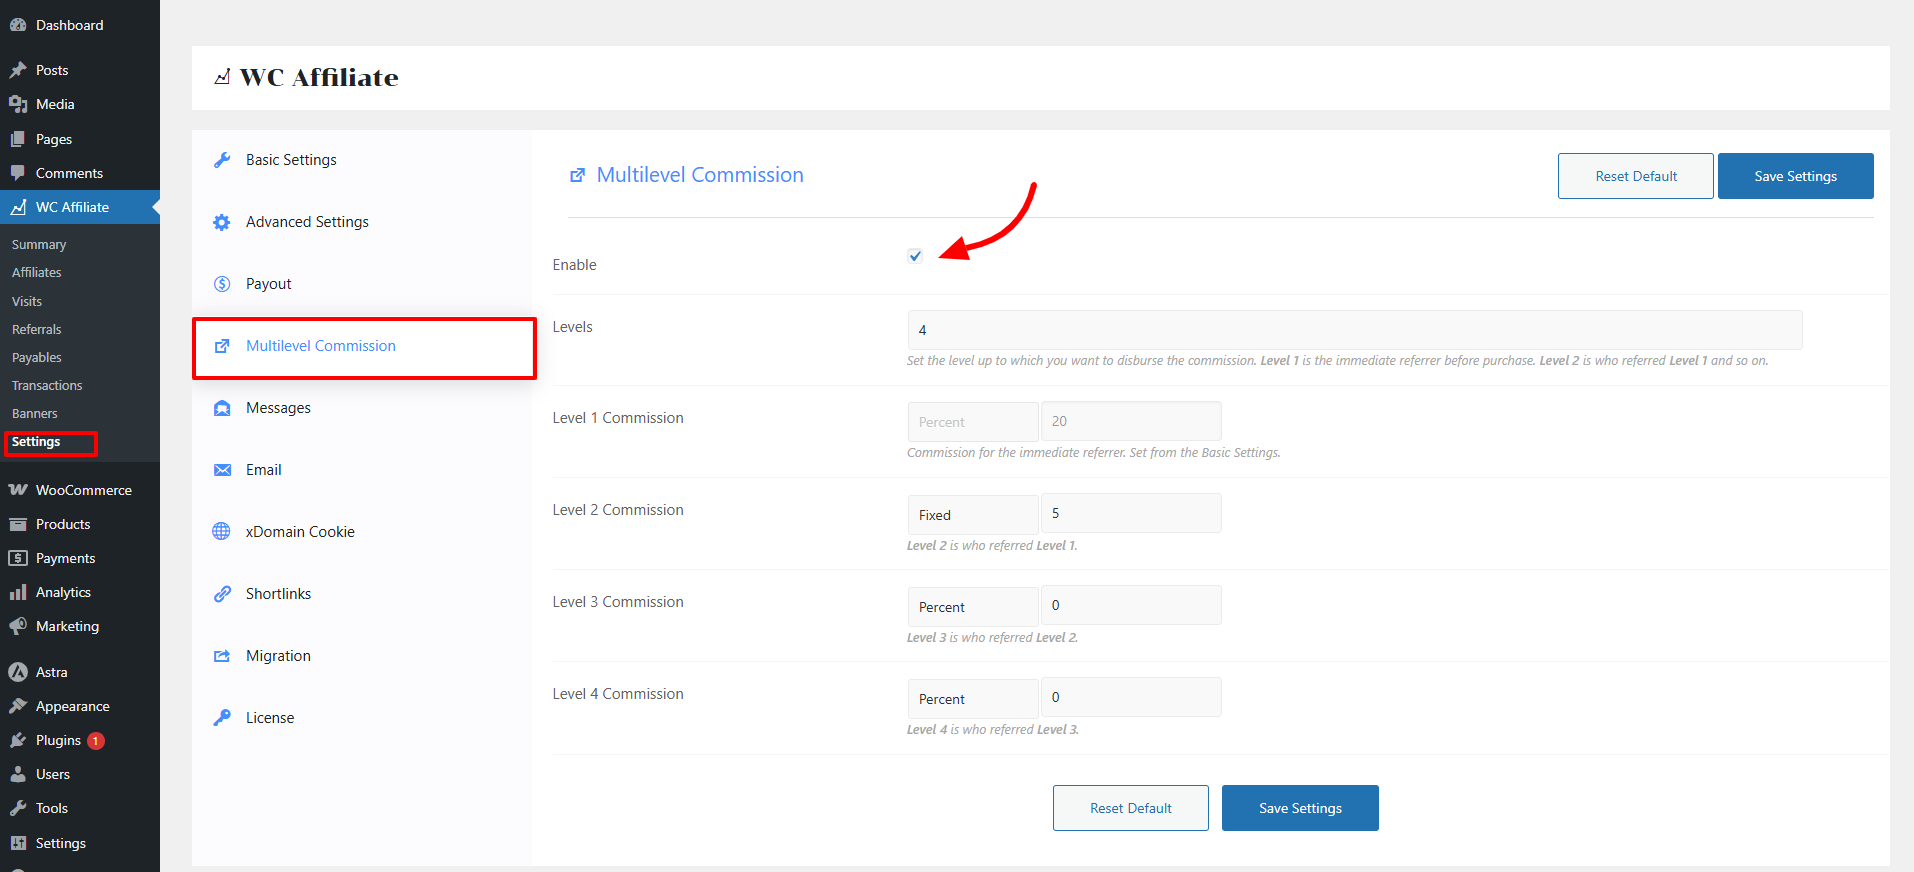The height and width of the screenshot is (872, 1914).
Task: Open the Banners submenu item
Action: click(35, 413)
